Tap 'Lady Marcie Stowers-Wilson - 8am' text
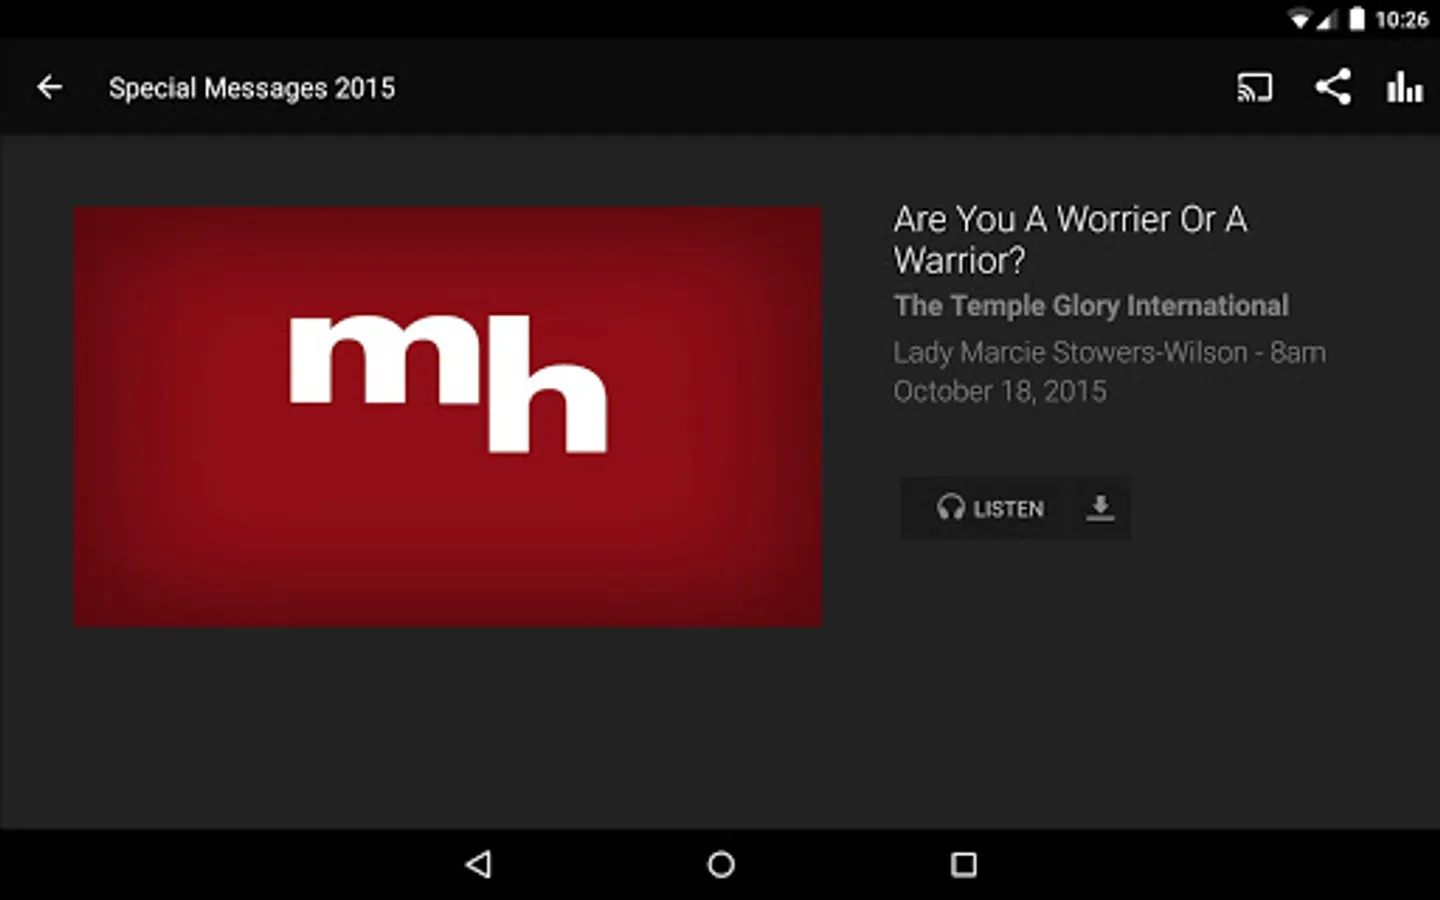Screen dimensions: 1440x900 pos(1109,352)
